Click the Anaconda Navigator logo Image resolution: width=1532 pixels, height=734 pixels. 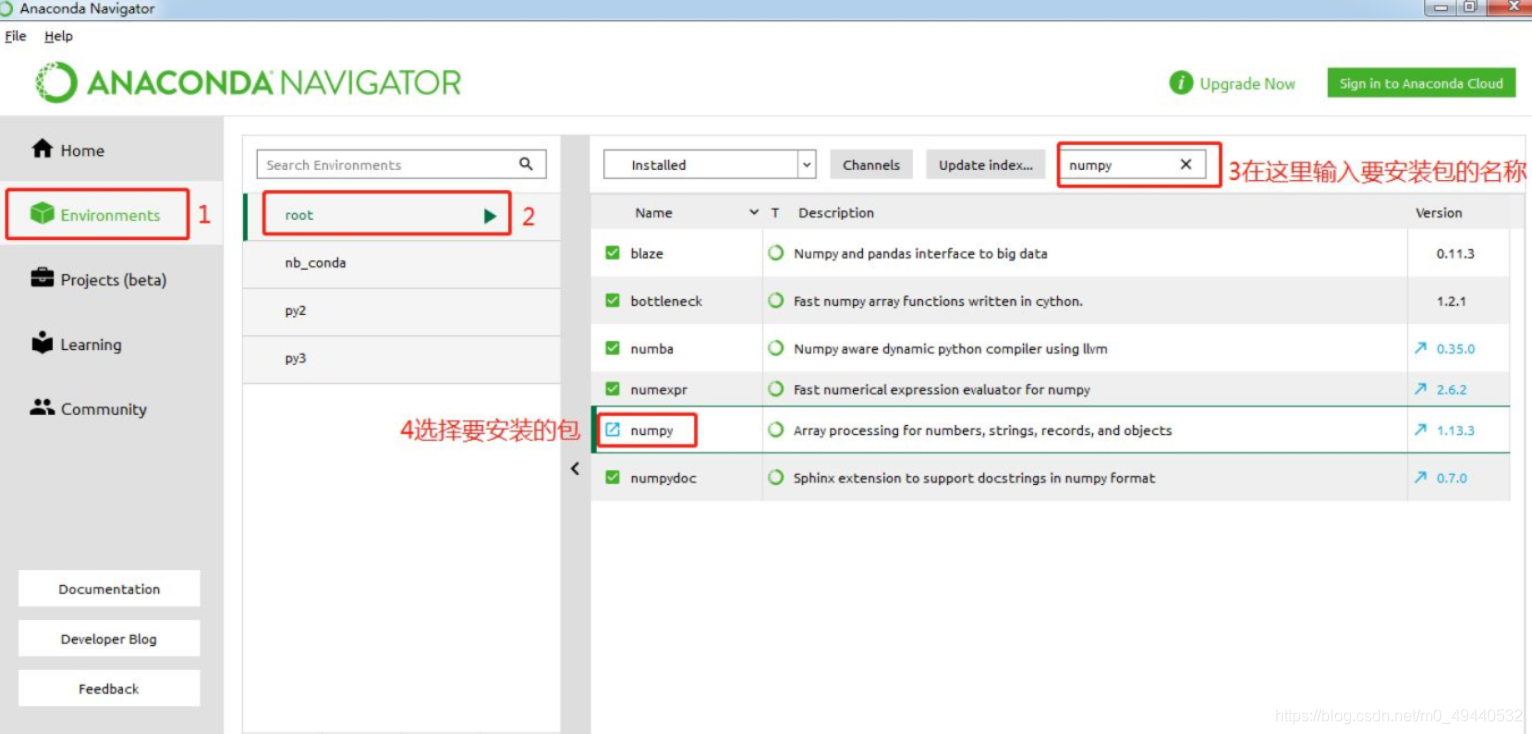248,82
